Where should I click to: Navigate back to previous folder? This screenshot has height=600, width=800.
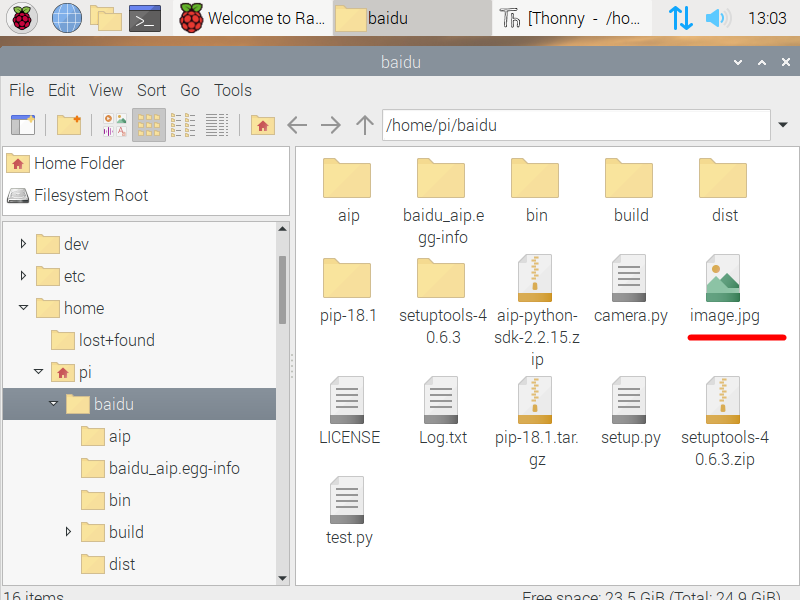tap(297, 125)
